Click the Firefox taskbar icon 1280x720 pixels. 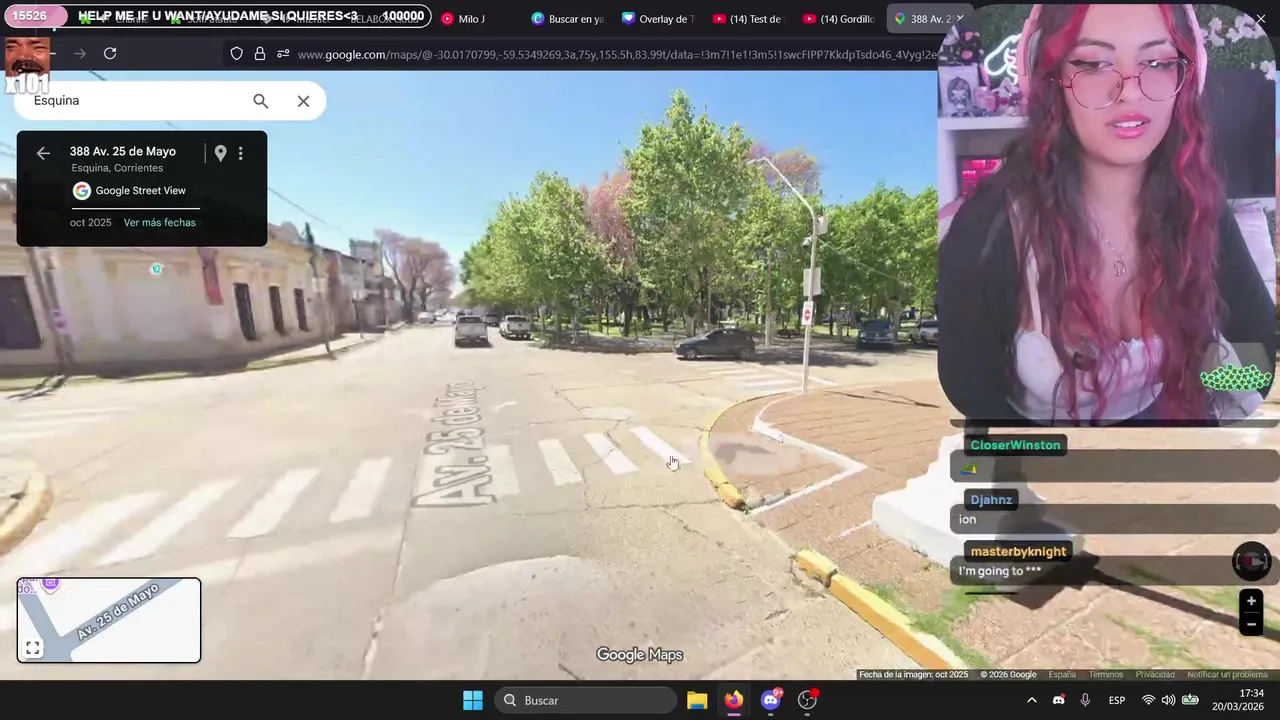(x=734, y=700)
